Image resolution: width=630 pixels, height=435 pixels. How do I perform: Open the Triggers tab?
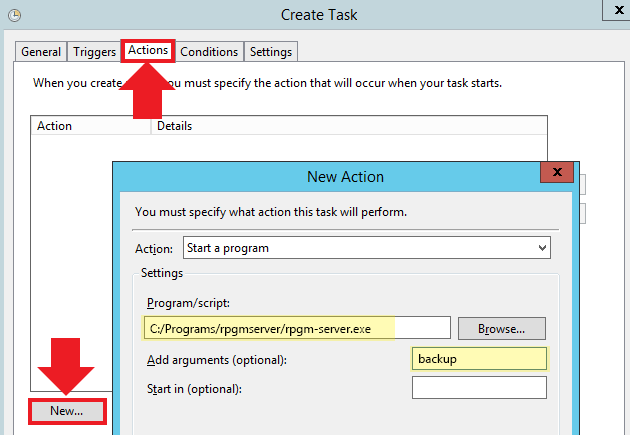click(x=93, y=52)
